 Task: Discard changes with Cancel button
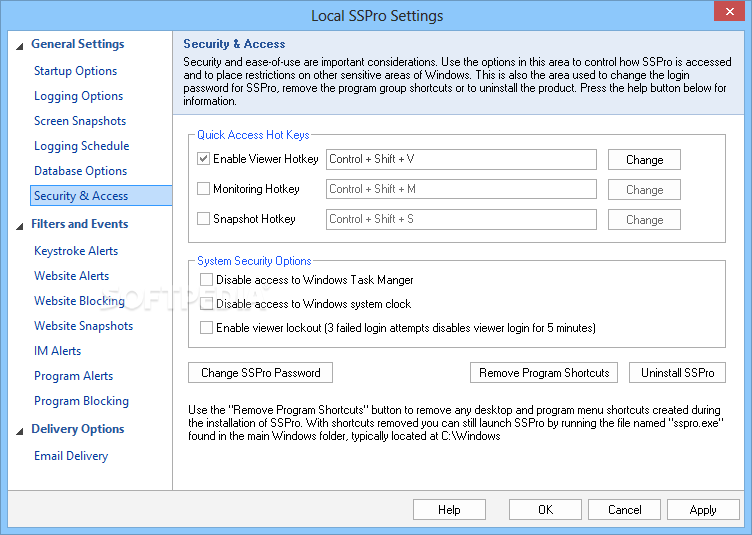(624, 509)
